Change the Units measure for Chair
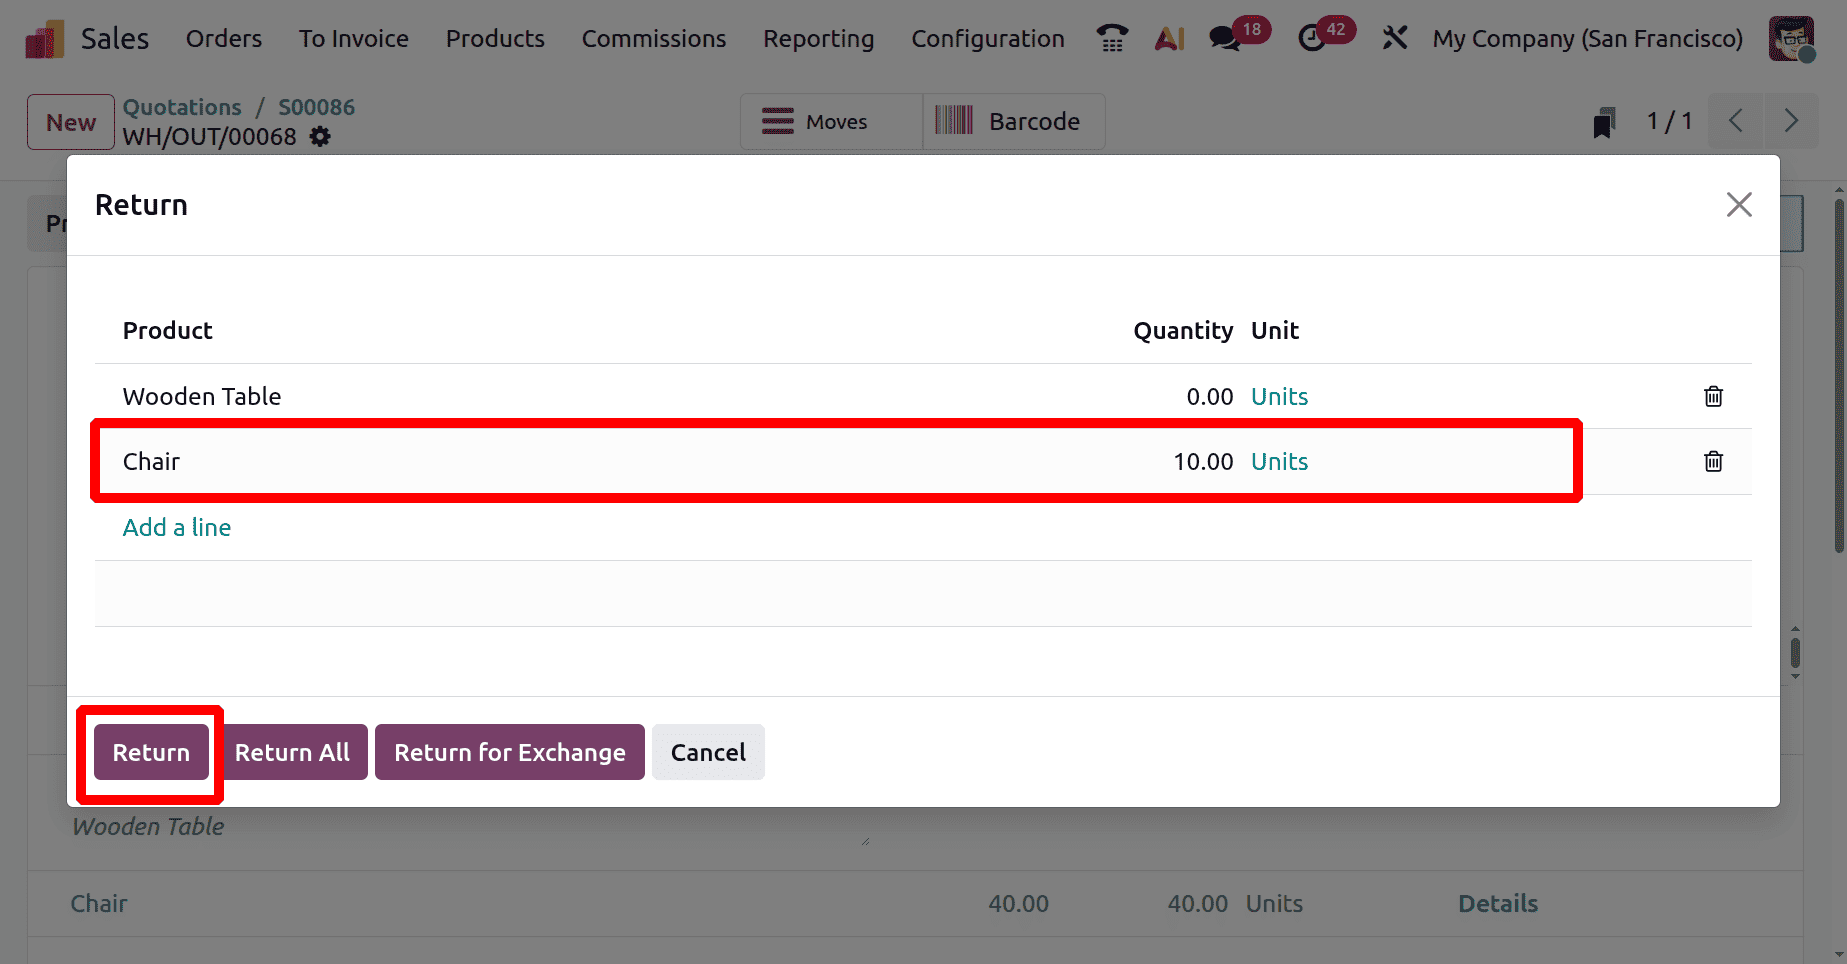Image resolution: width=1847 pixels, height=964 pixels. (x=1279, y=461)
